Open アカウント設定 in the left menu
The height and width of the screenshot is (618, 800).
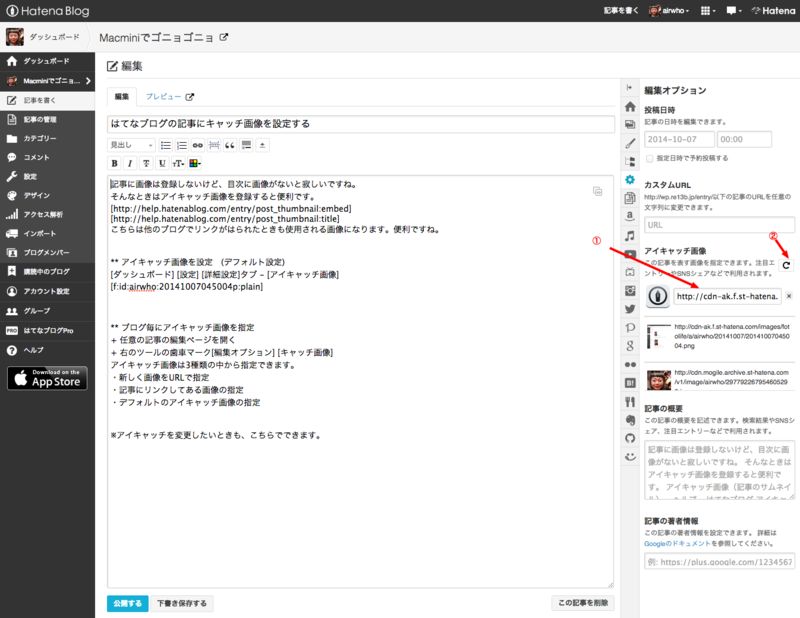[47, 291]
